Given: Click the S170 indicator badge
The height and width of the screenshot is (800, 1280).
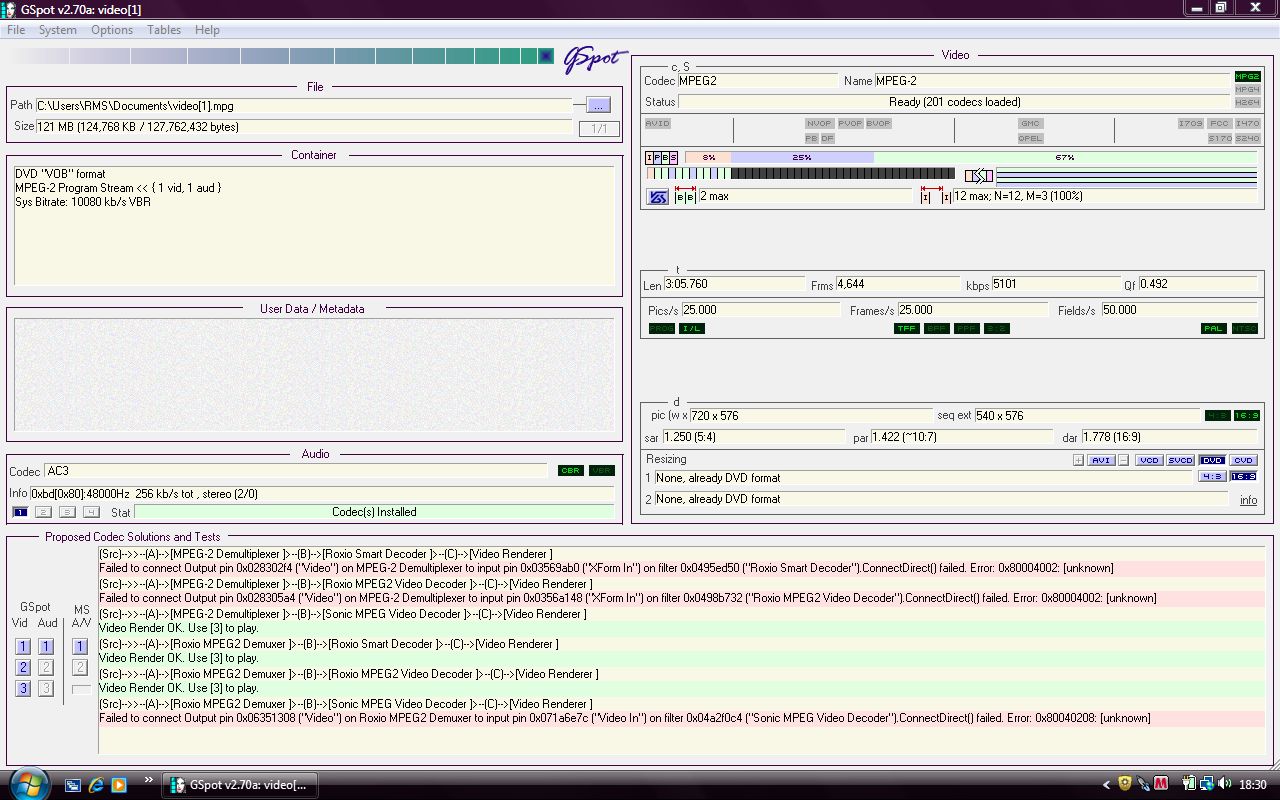Looking at the screenshot, I should coord(1219,138).
